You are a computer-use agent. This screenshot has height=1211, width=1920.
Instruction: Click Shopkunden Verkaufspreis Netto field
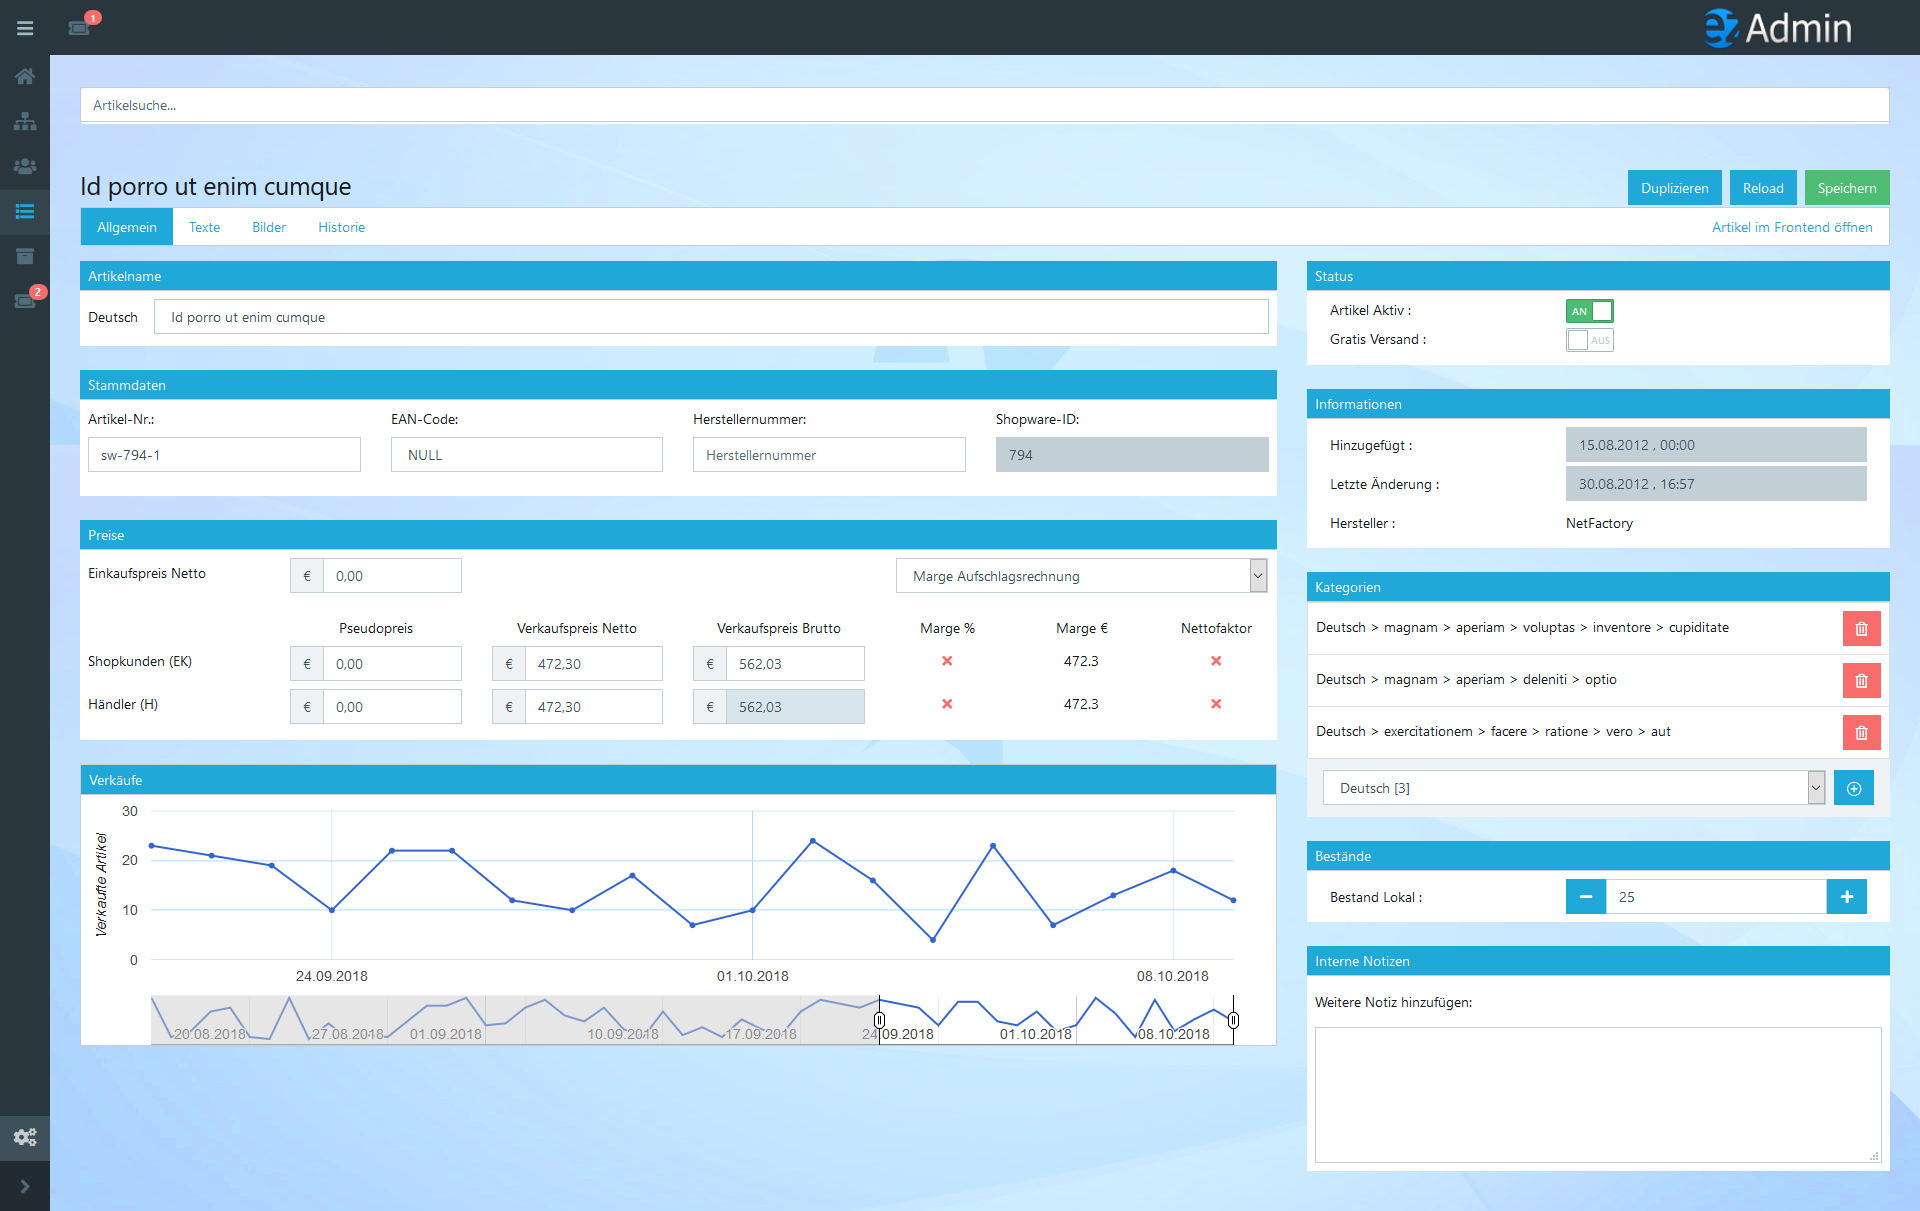pos(593,664)
